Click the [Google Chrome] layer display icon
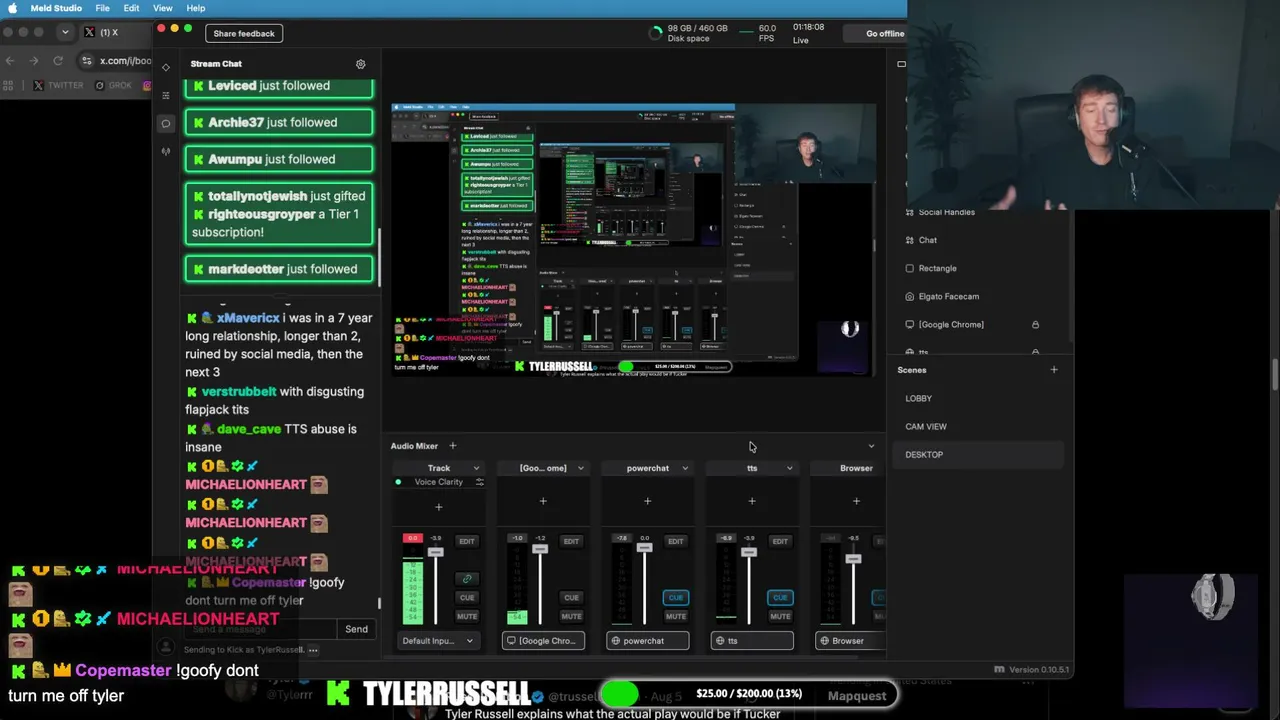Image resolution: width=1280 pixels, height=720 pixels. point(909,324)
